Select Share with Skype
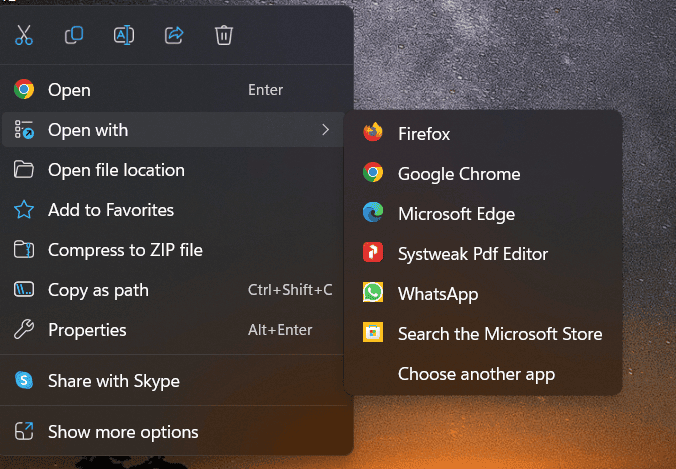Screen dimensions: 676x469 (113, 381)
